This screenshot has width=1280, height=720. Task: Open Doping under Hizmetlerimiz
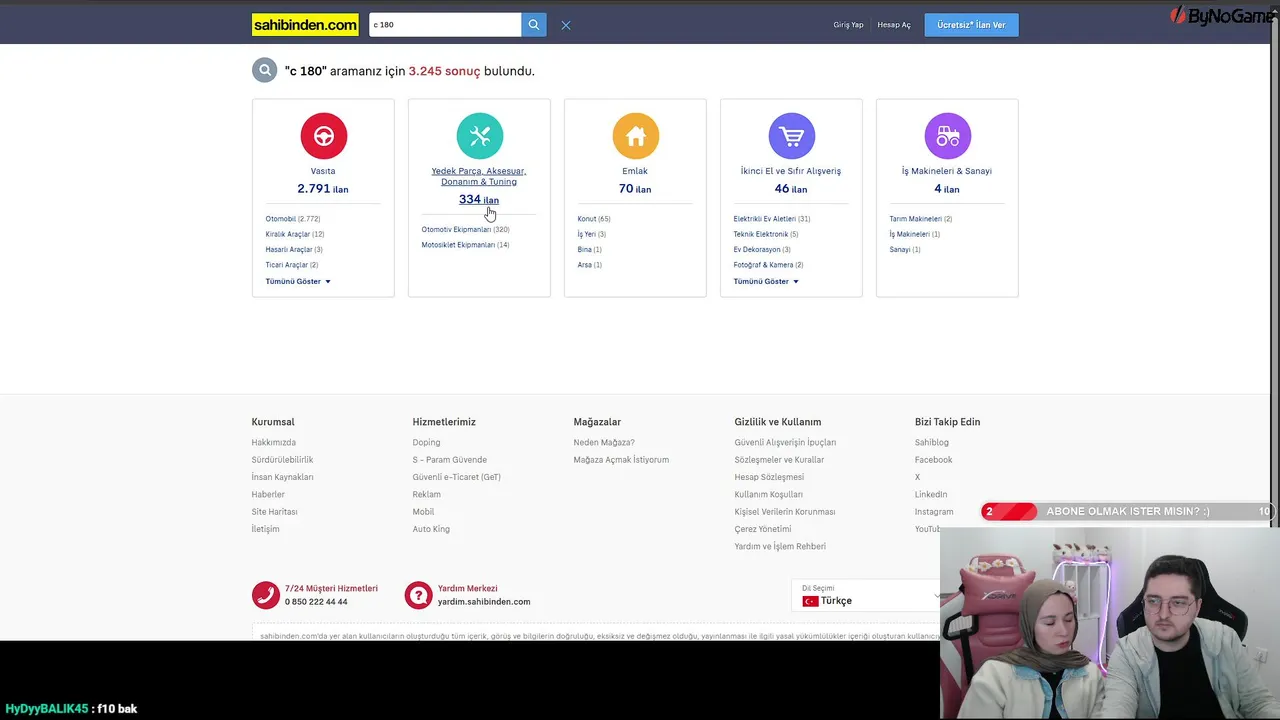[x=426, y=442]
